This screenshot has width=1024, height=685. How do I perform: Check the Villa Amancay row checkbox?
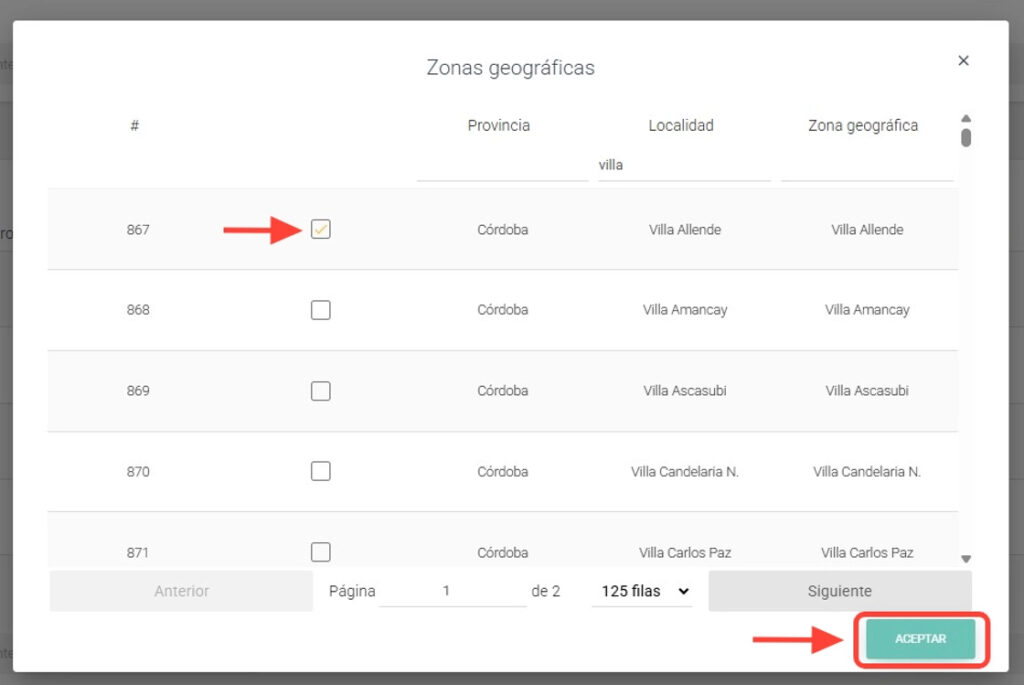320,310
